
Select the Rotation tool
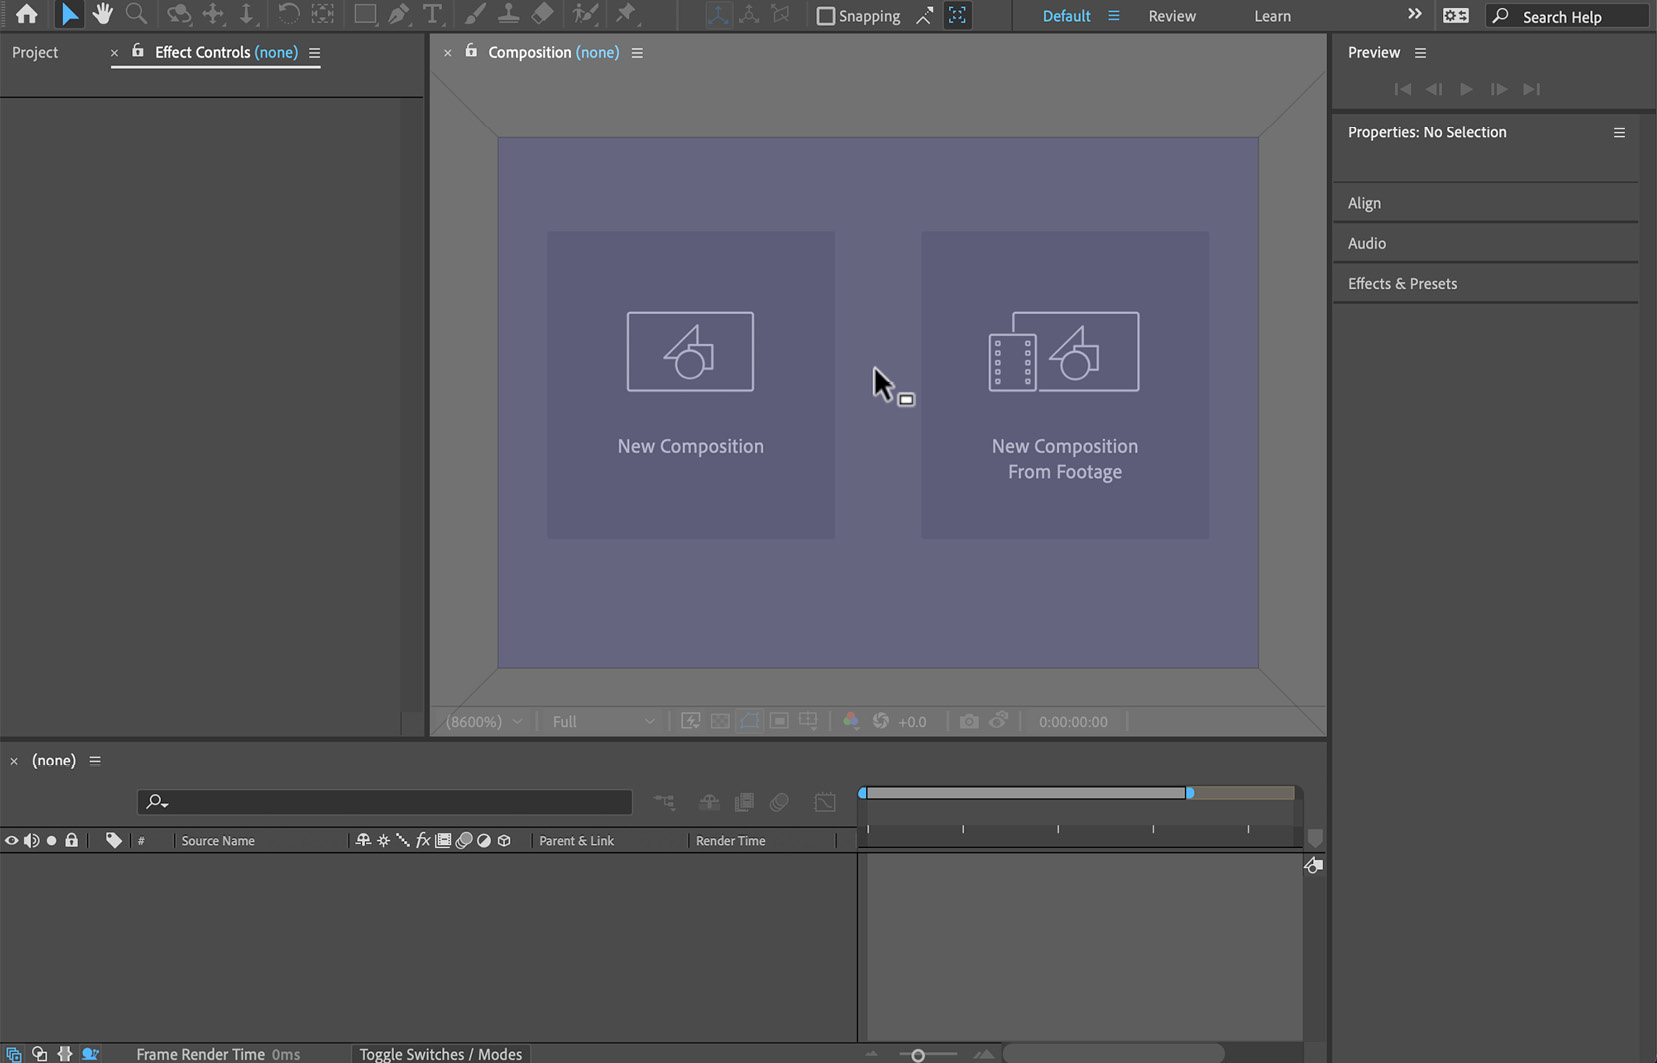tap(287, 14)
